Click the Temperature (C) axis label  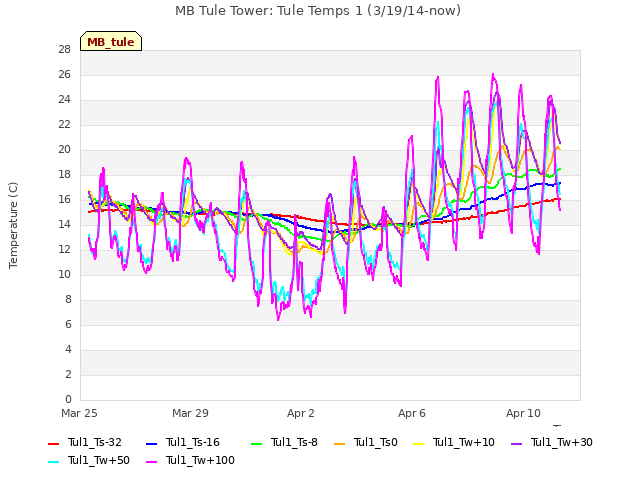[13, 225]
